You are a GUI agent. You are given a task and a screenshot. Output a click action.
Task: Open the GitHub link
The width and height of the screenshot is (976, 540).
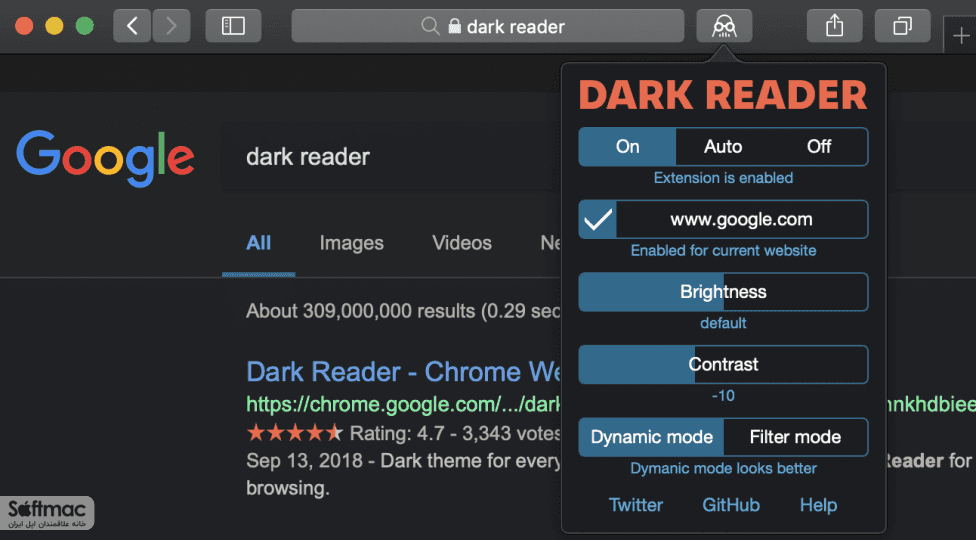point(731,505)
